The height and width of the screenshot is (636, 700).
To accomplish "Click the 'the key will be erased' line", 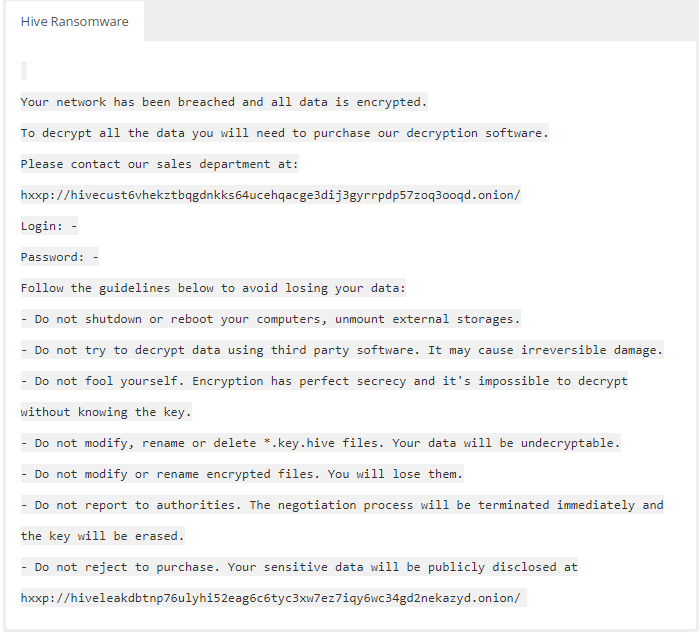I will (x=102, y=536).
